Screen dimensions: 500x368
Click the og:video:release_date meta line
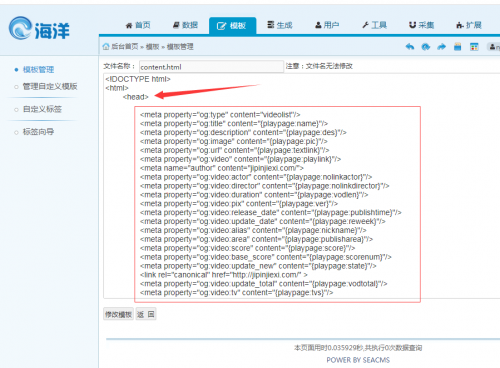point(271,213)
